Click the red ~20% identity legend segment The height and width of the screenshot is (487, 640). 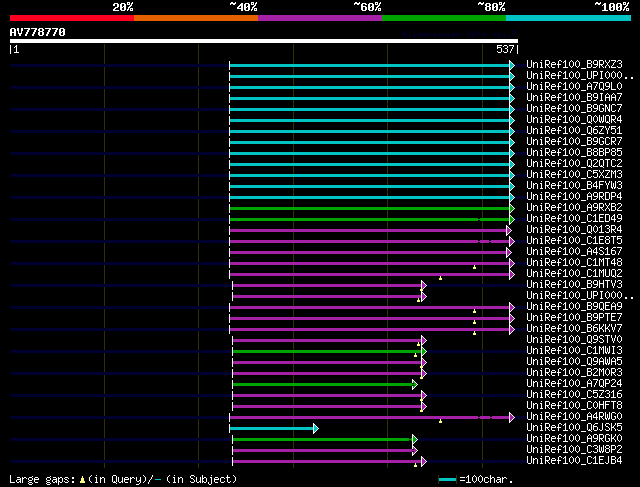pyautogui.click(x=72, y=18)
